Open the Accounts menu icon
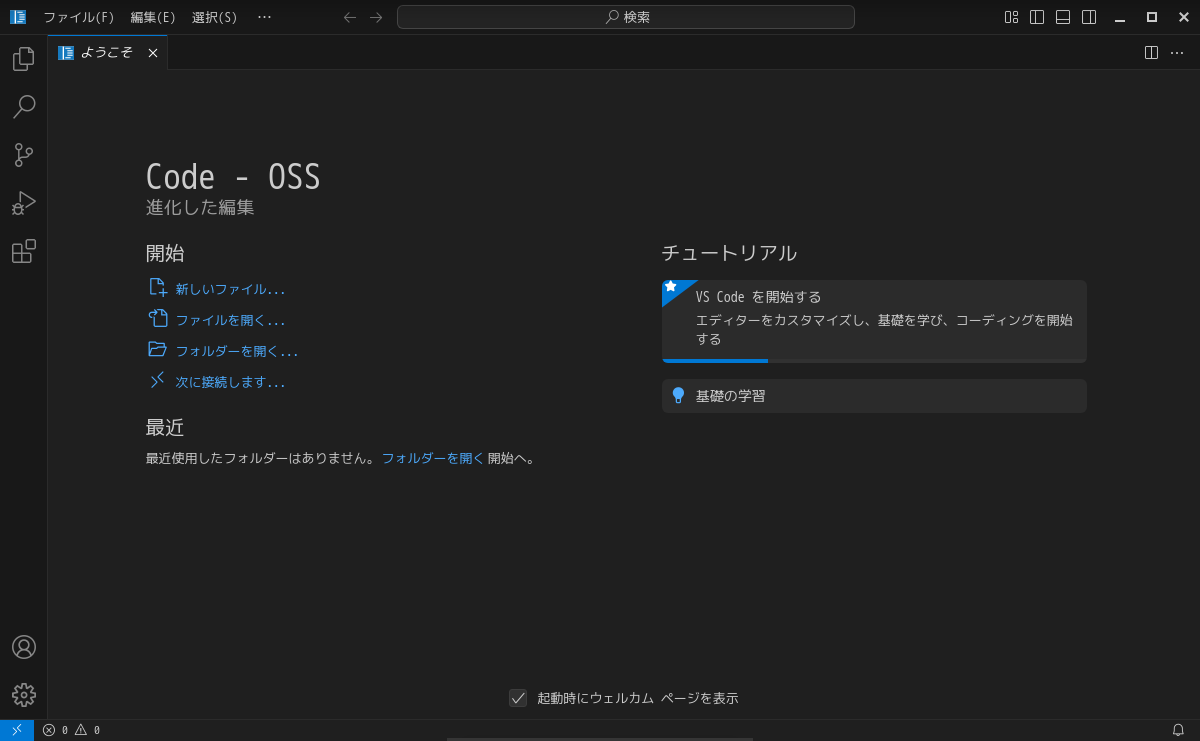This screenshot has height=741, width=1200. [x=24, y=647]
